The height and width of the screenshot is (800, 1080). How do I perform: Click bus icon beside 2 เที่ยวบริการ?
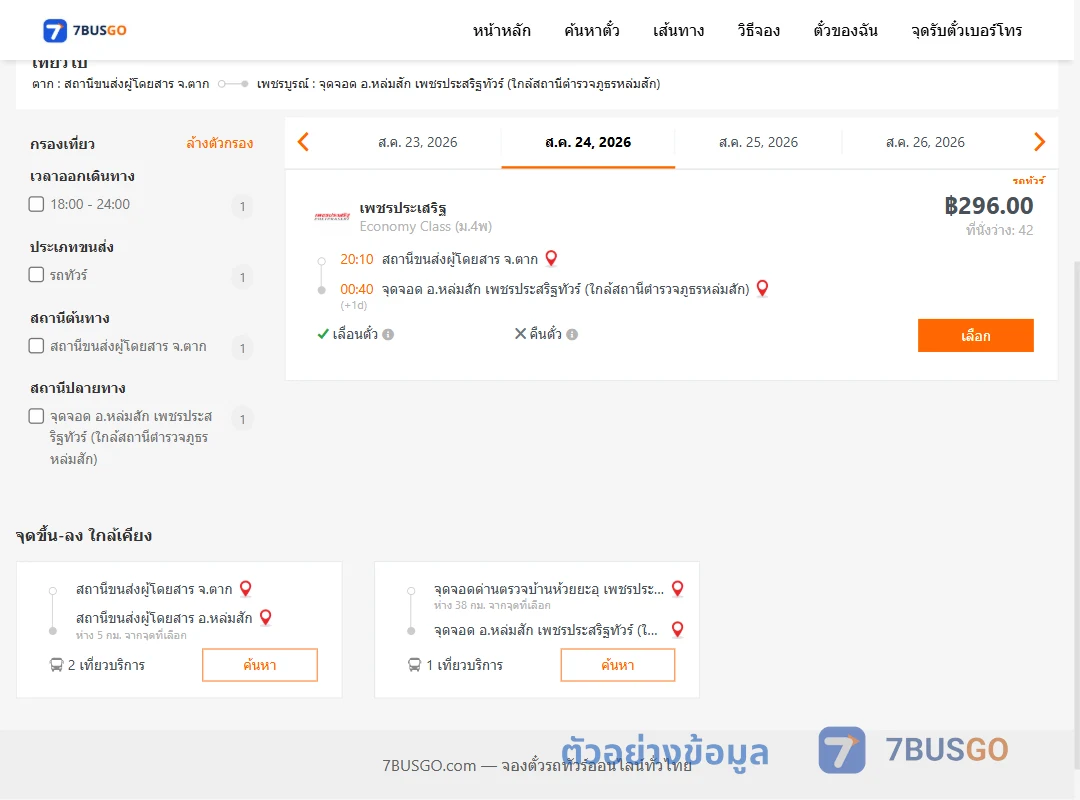56,665
